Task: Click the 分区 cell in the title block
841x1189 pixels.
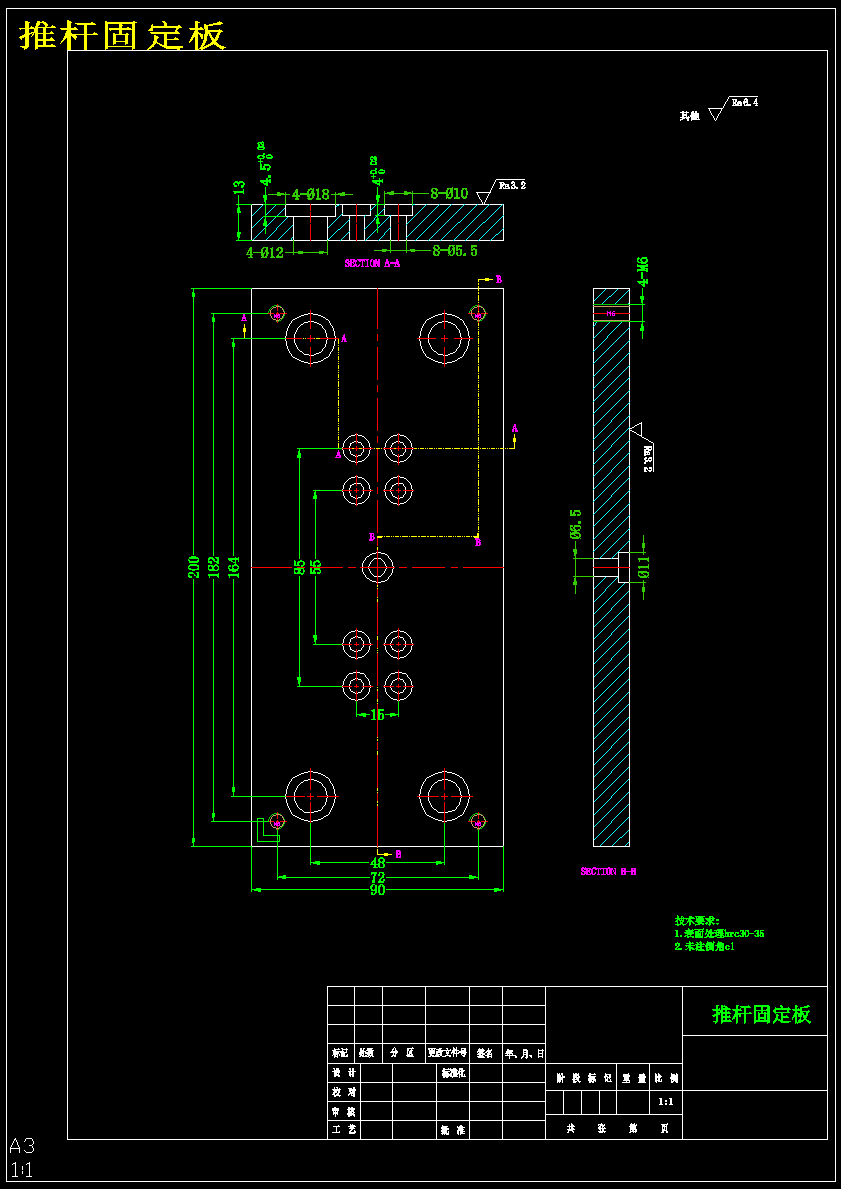Action: (403, 1053)
